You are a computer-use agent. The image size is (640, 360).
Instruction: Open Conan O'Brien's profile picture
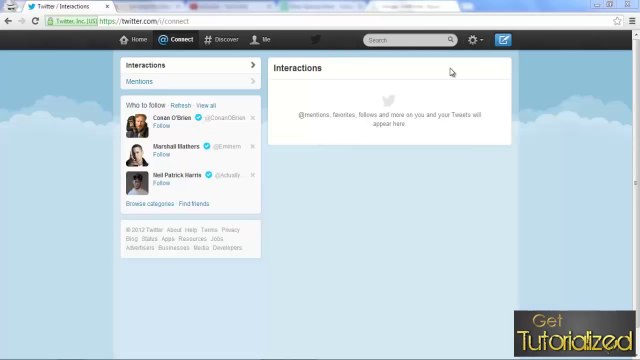pos(137,126)
